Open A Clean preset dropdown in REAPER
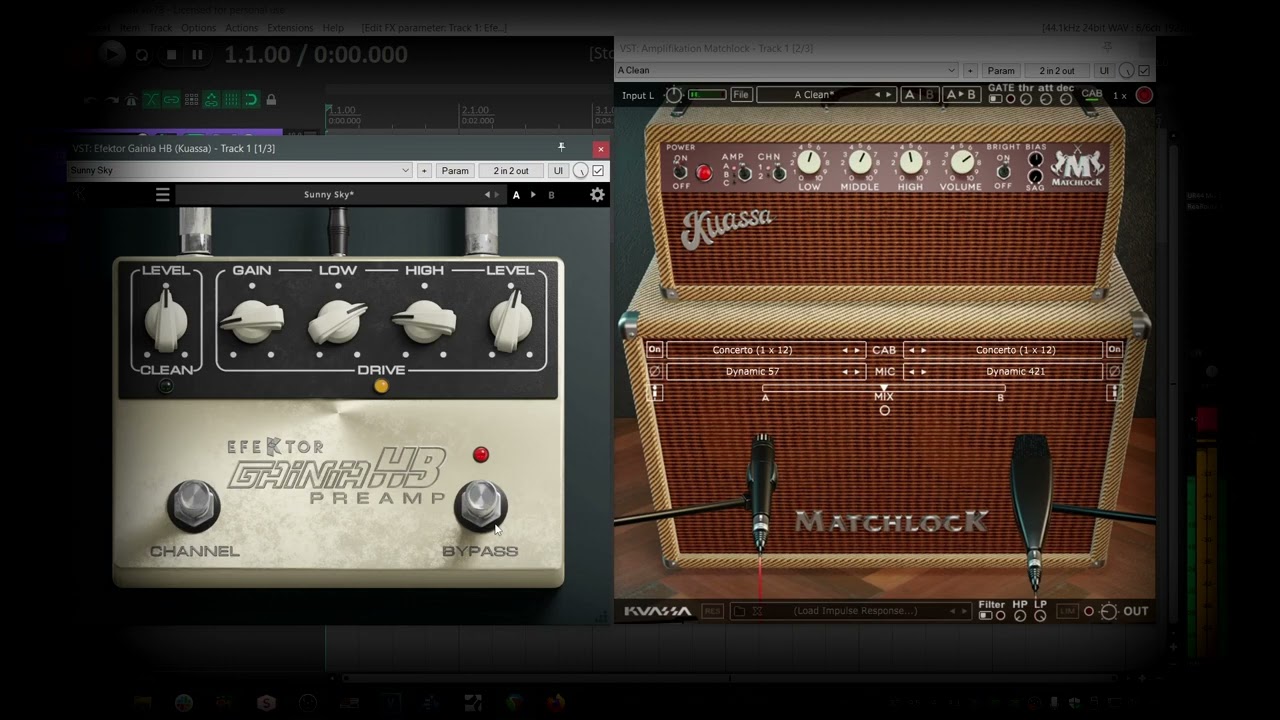The width and height of the screenshot is (1280, 720). pos(787,71)
